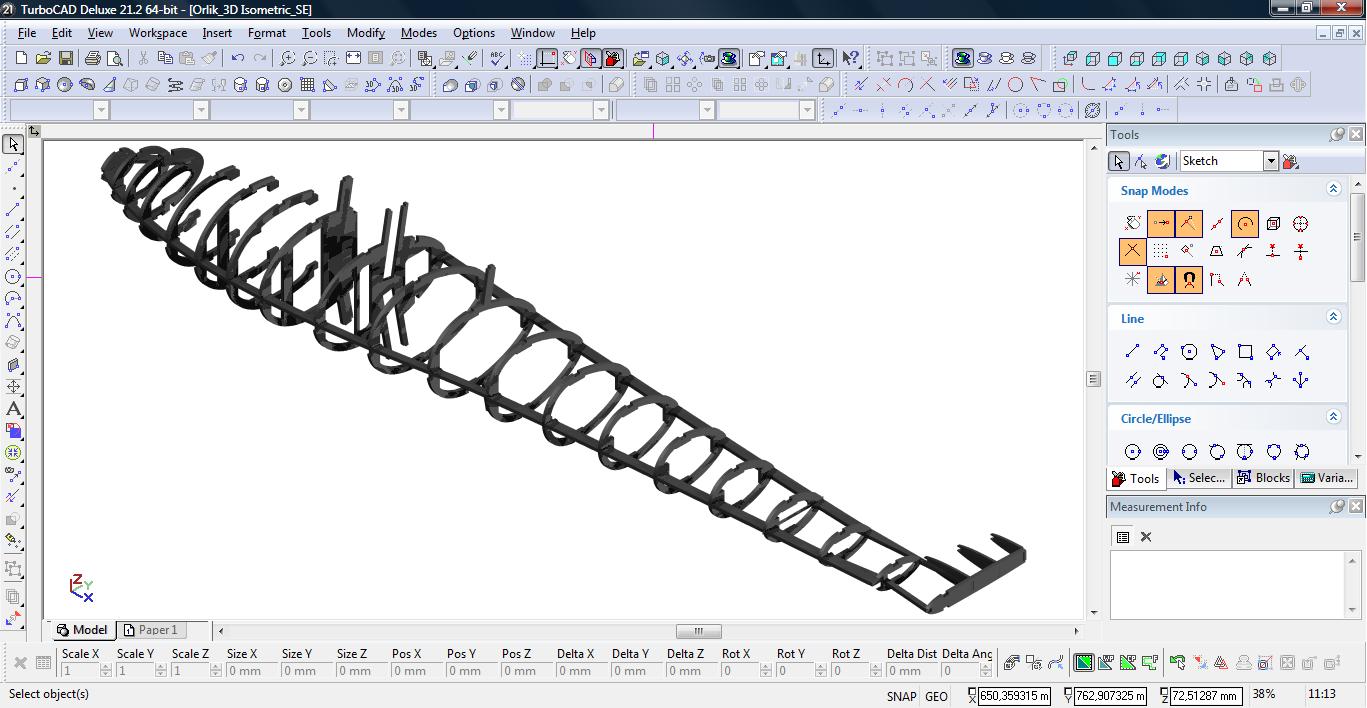Image resolution: width=1367 pixels, height=708 pixels.
Task: Click the Zoom In magnifier icon
Action: point(287,59)
